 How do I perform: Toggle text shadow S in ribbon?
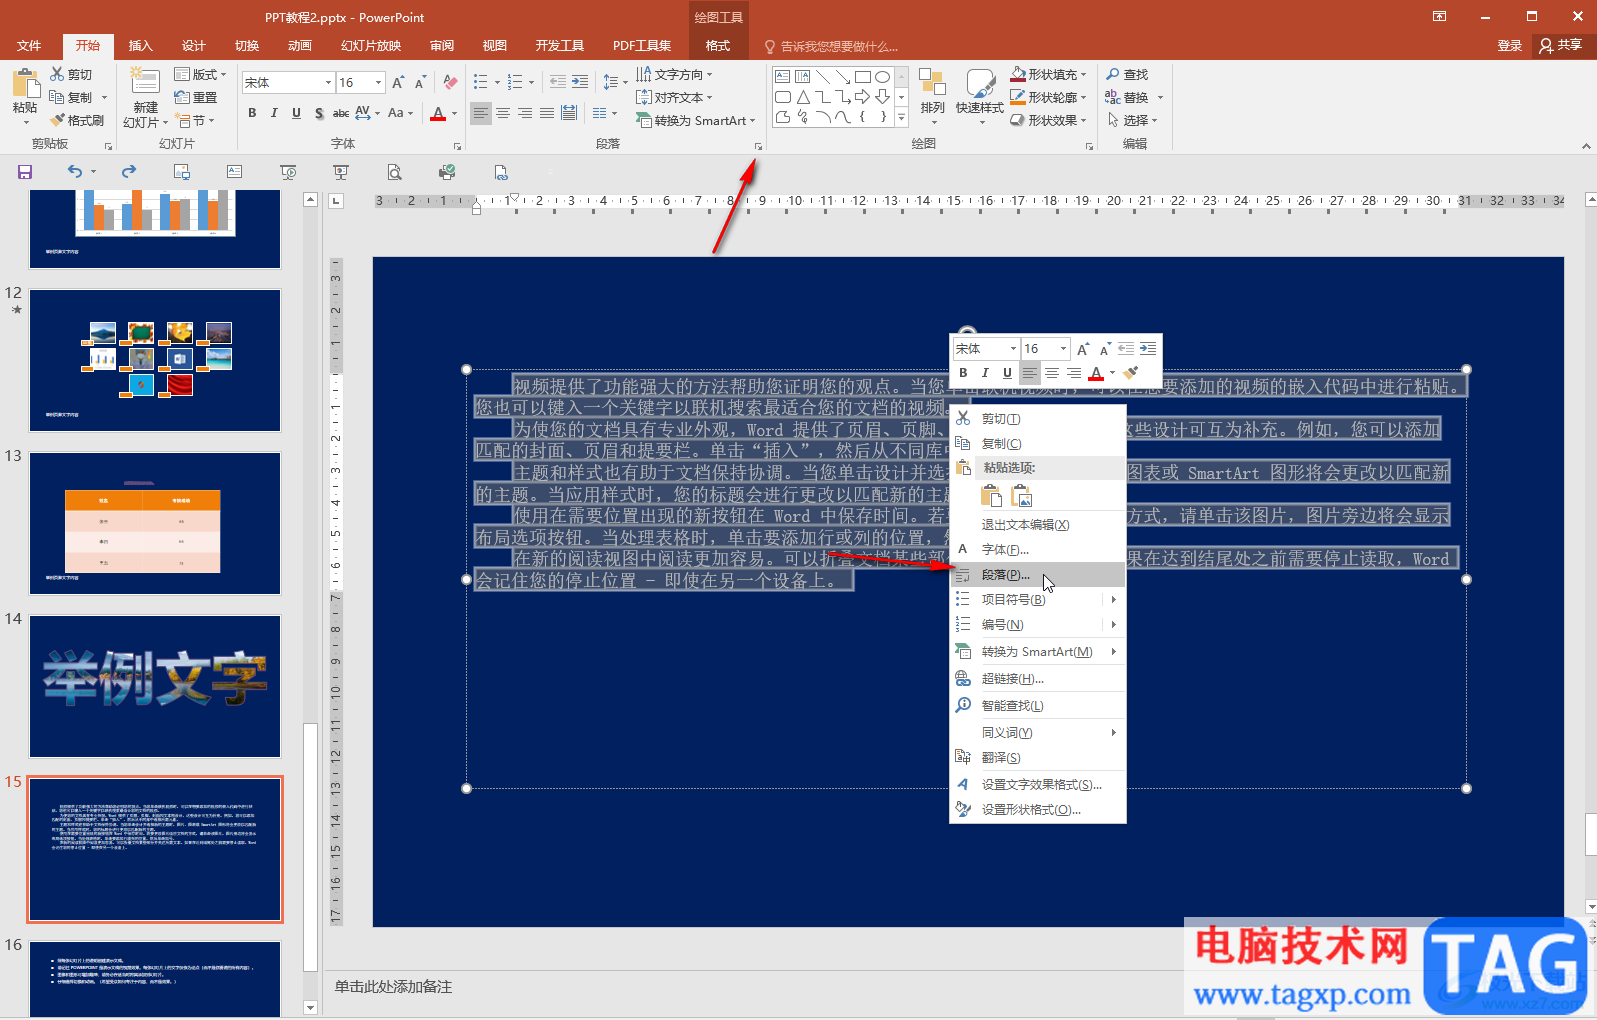tap(319, 113)
